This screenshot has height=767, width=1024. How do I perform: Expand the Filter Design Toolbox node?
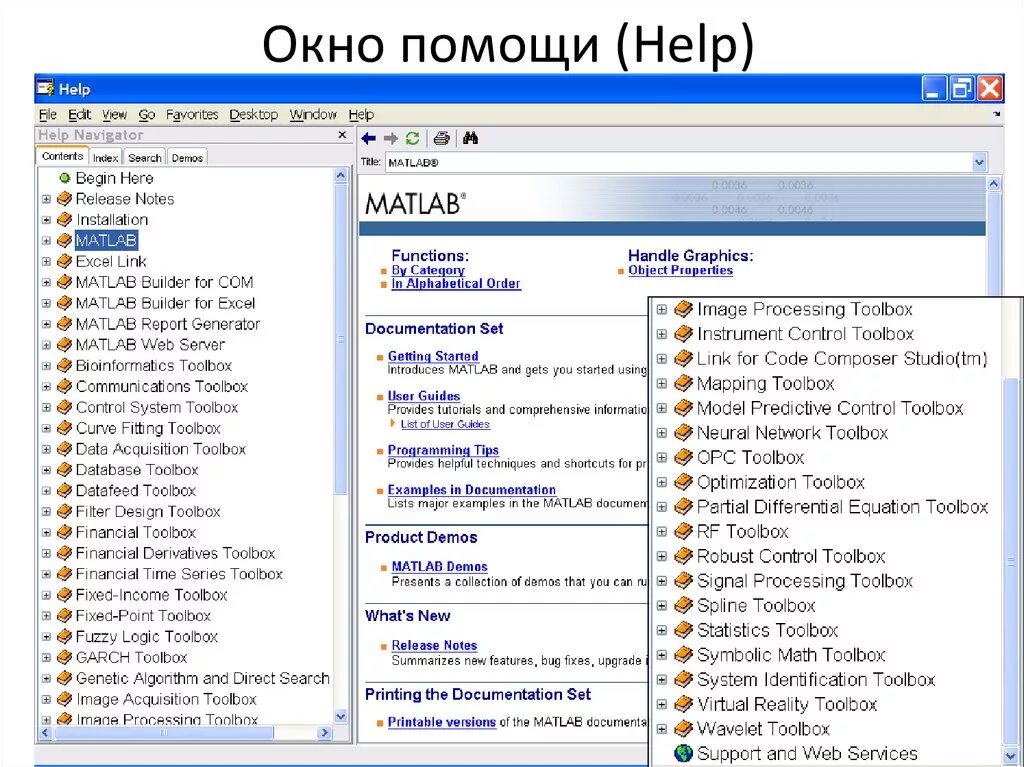click(x=46, y=512)
